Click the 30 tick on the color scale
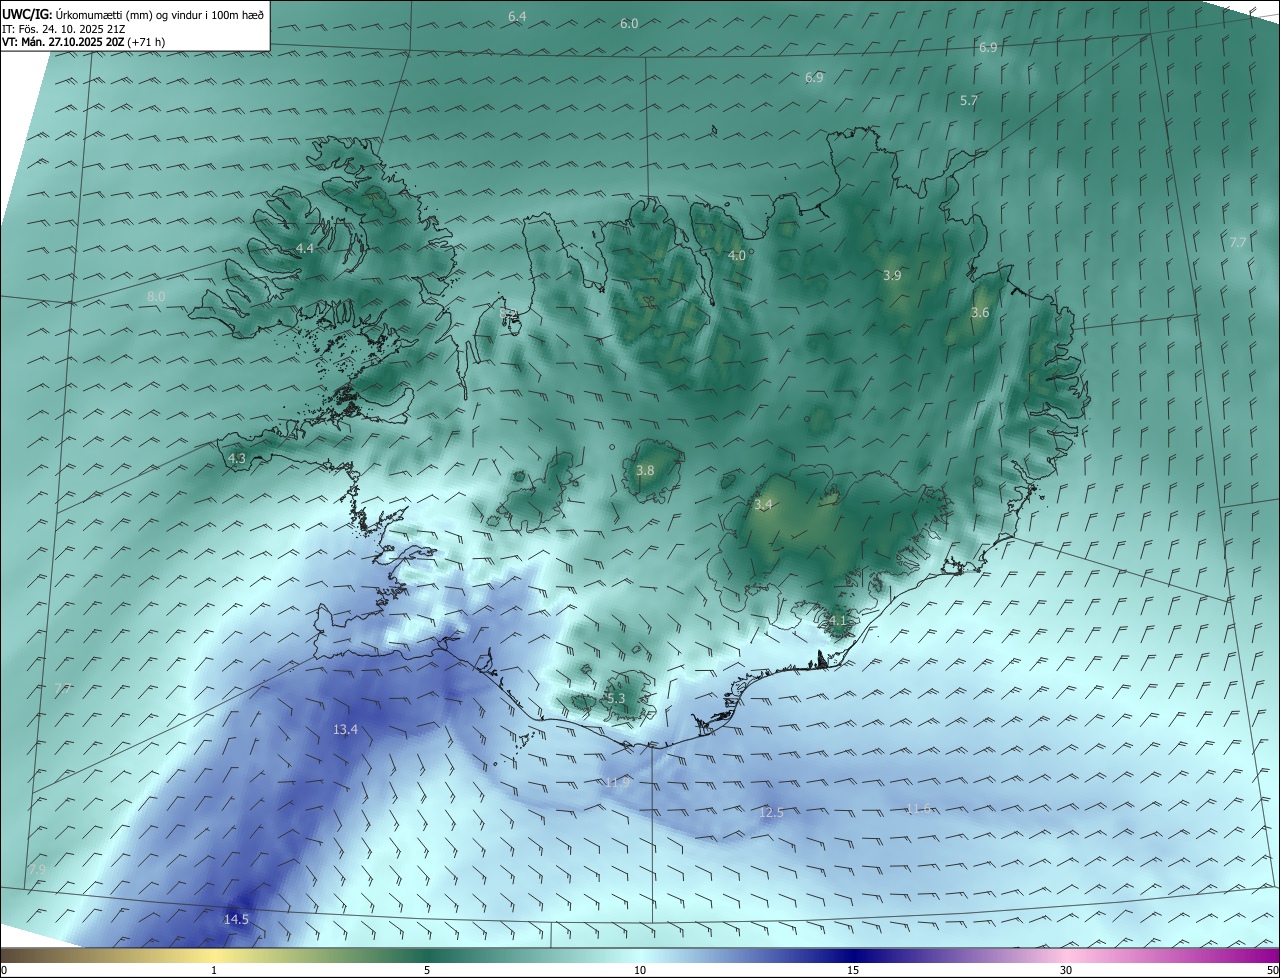 point(1066,971)
